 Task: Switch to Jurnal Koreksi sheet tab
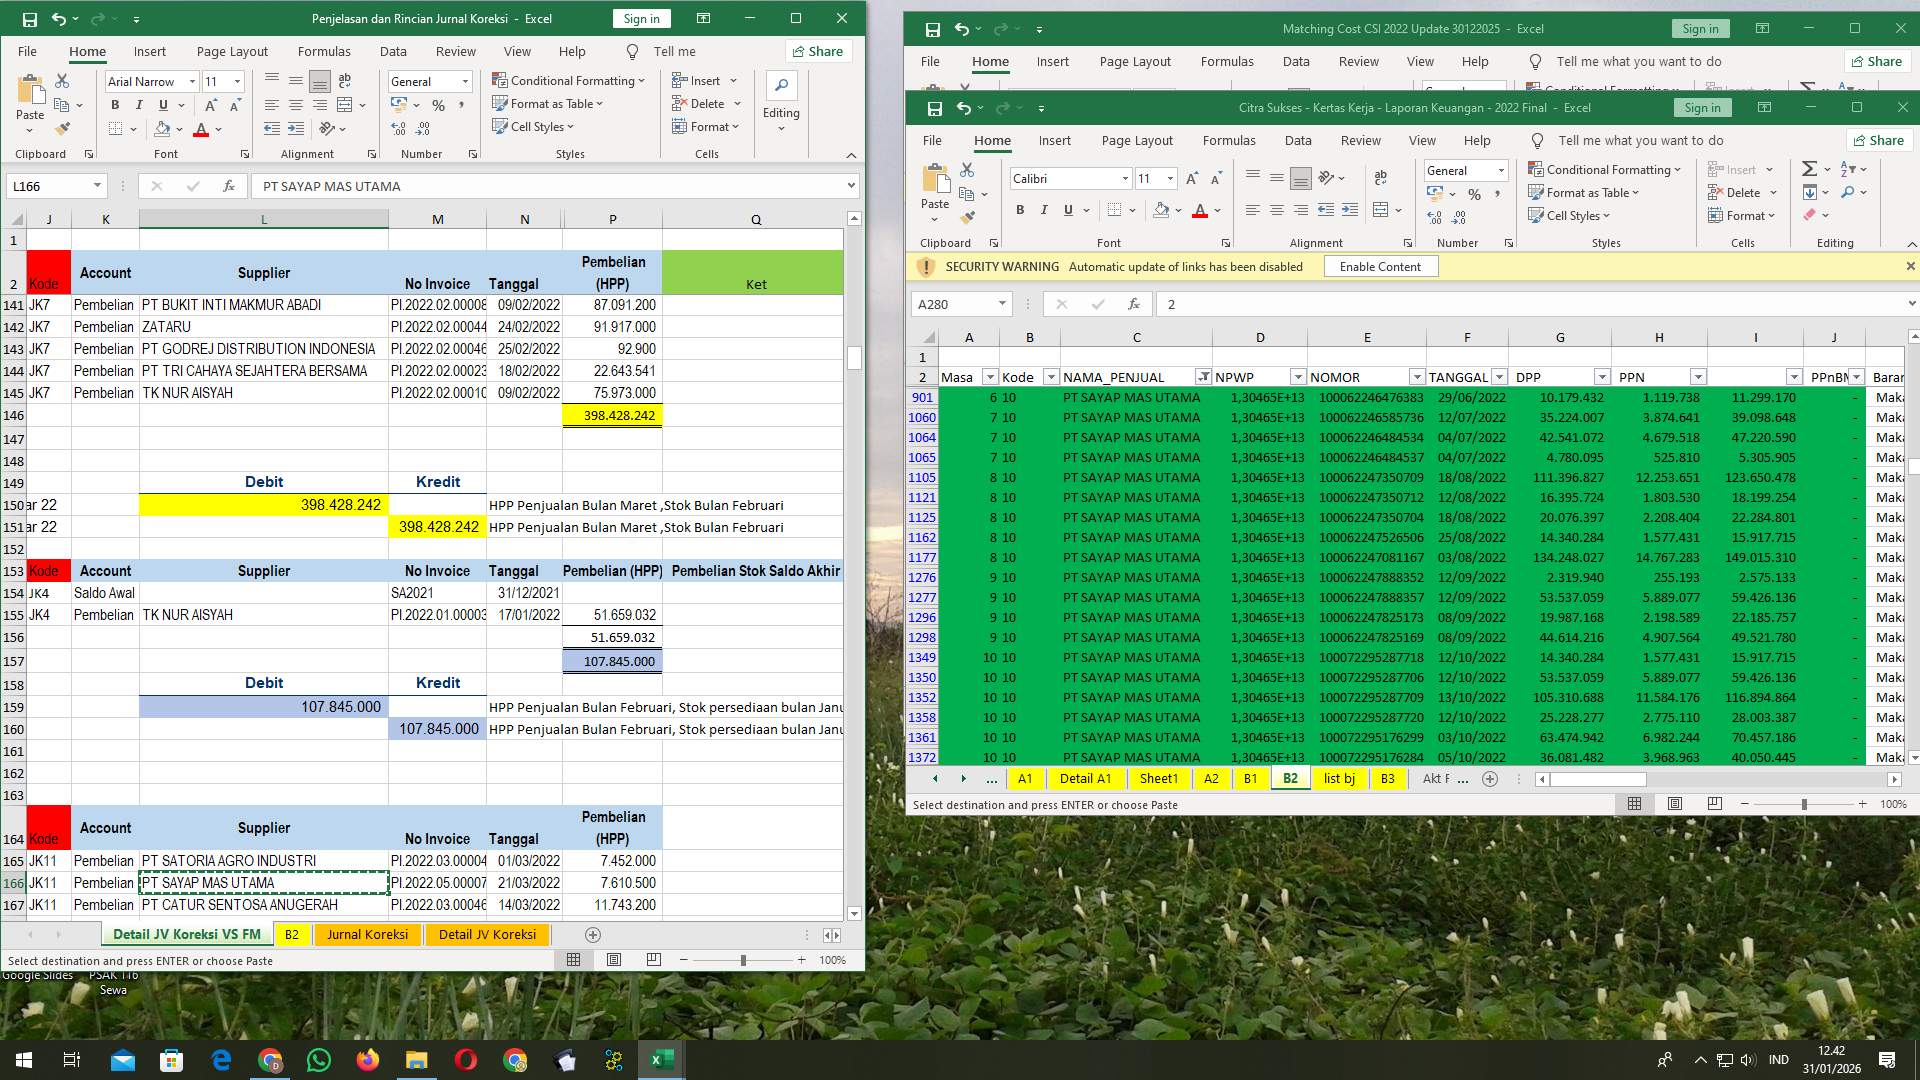coord(367,935)
